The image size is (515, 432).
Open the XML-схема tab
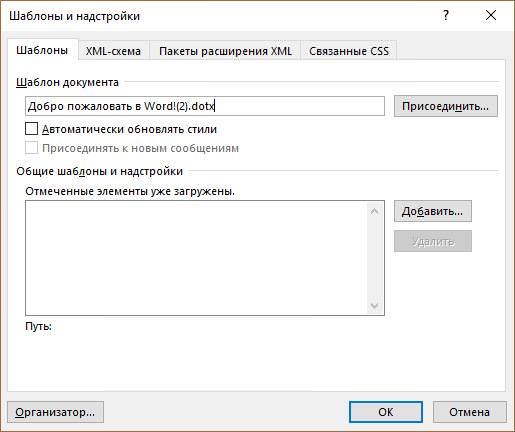(113, 51)
